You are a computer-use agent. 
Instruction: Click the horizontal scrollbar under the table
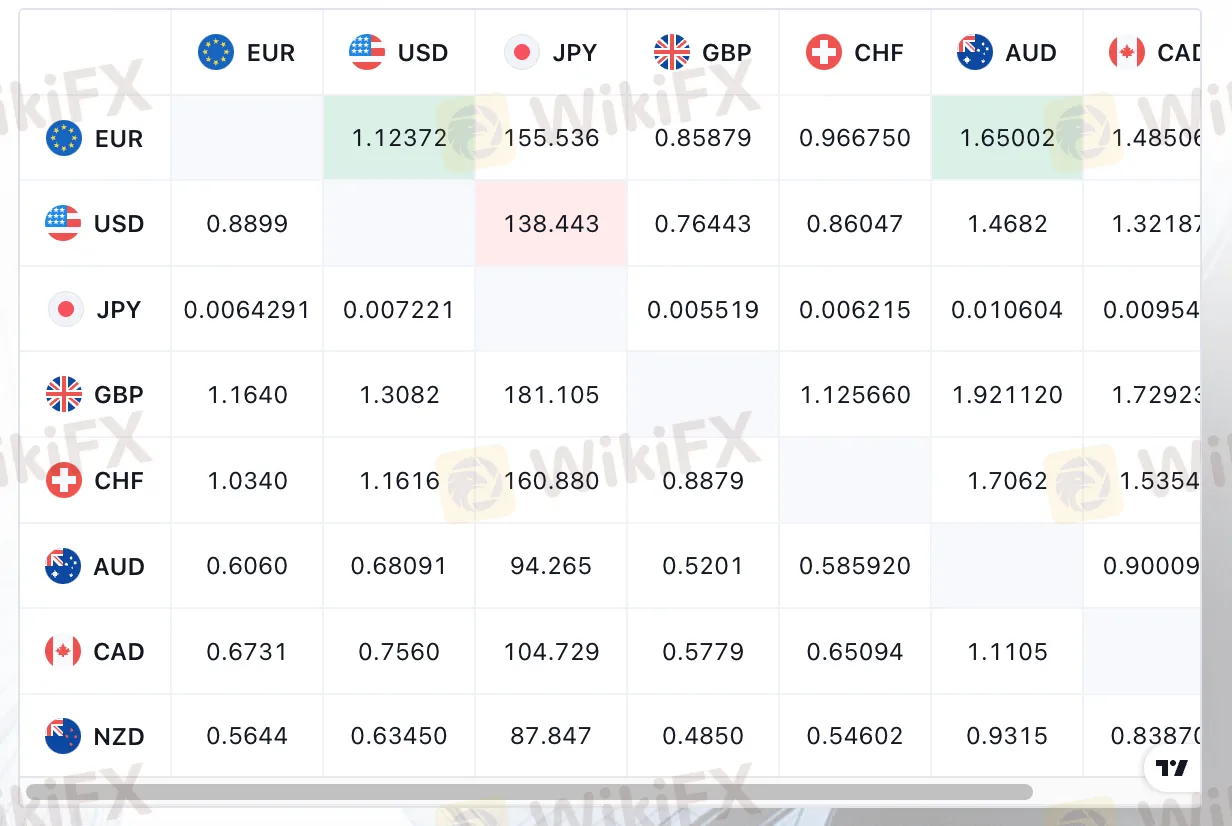click(x=529, y=792)
